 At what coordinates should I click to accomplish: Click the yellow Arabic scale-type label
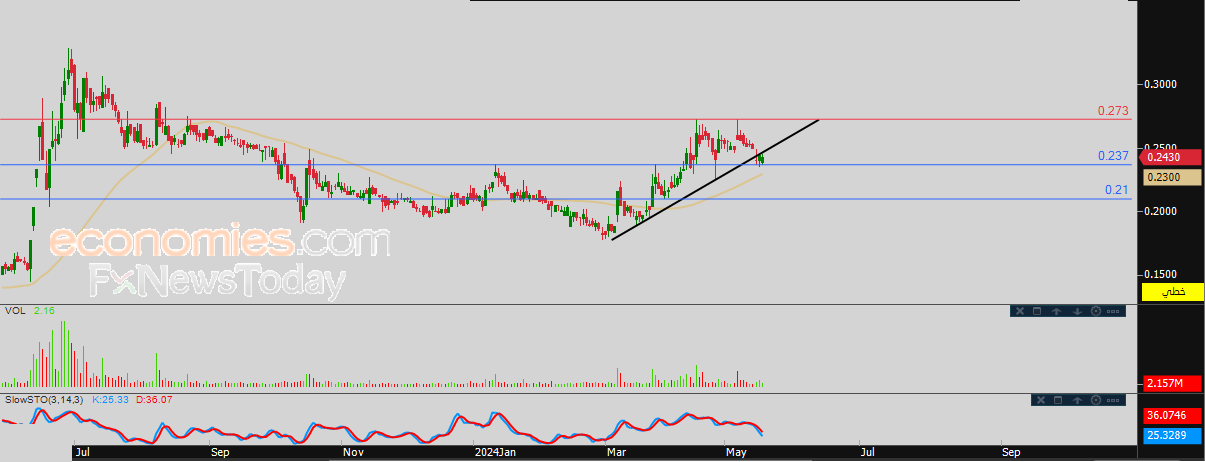pos(1171,291)
